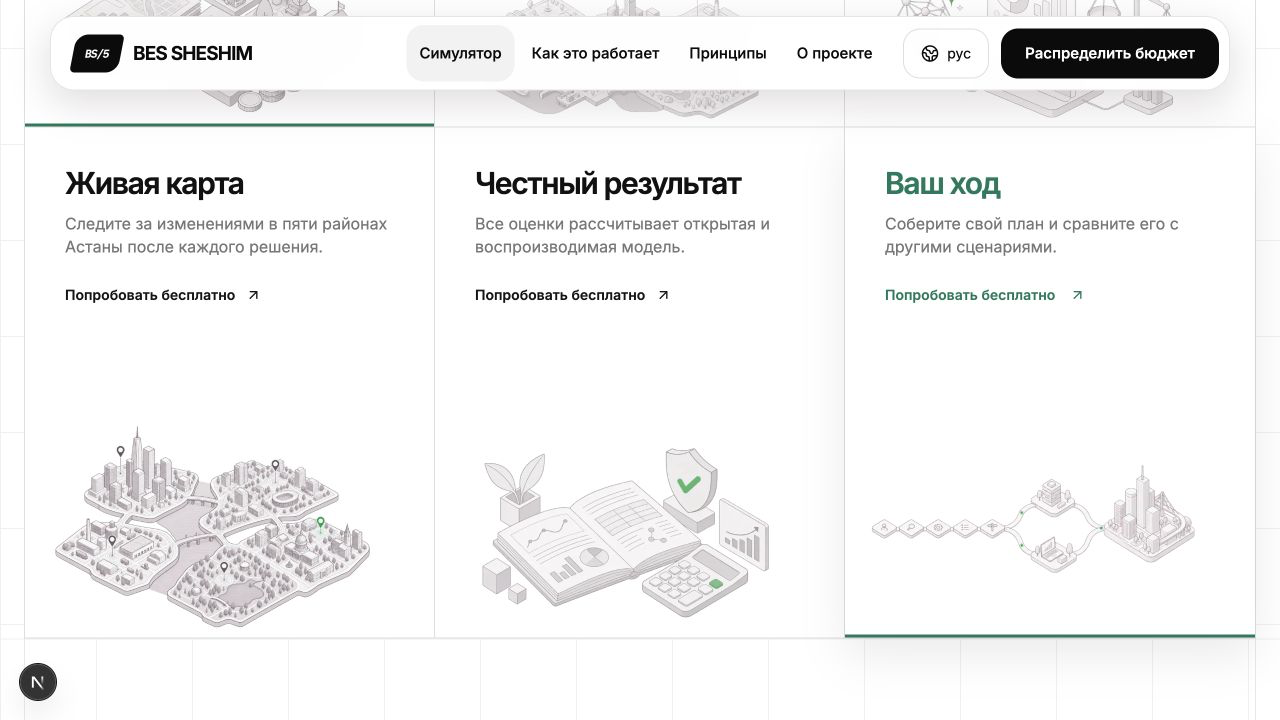Select the Симулятор nav item

tap(460, 54)
